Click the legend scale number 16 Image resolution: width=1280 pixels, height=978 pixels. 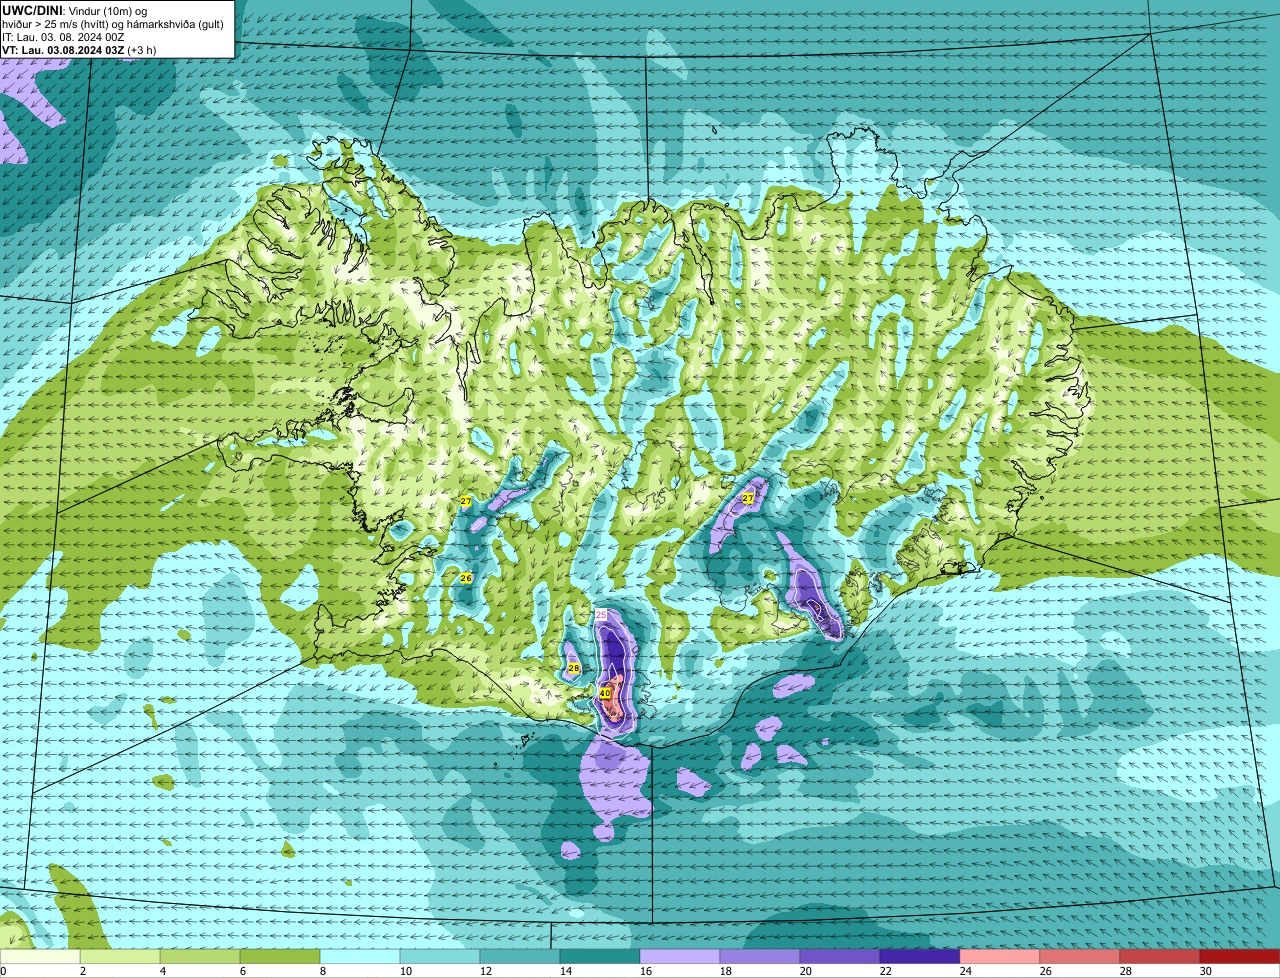645,971
